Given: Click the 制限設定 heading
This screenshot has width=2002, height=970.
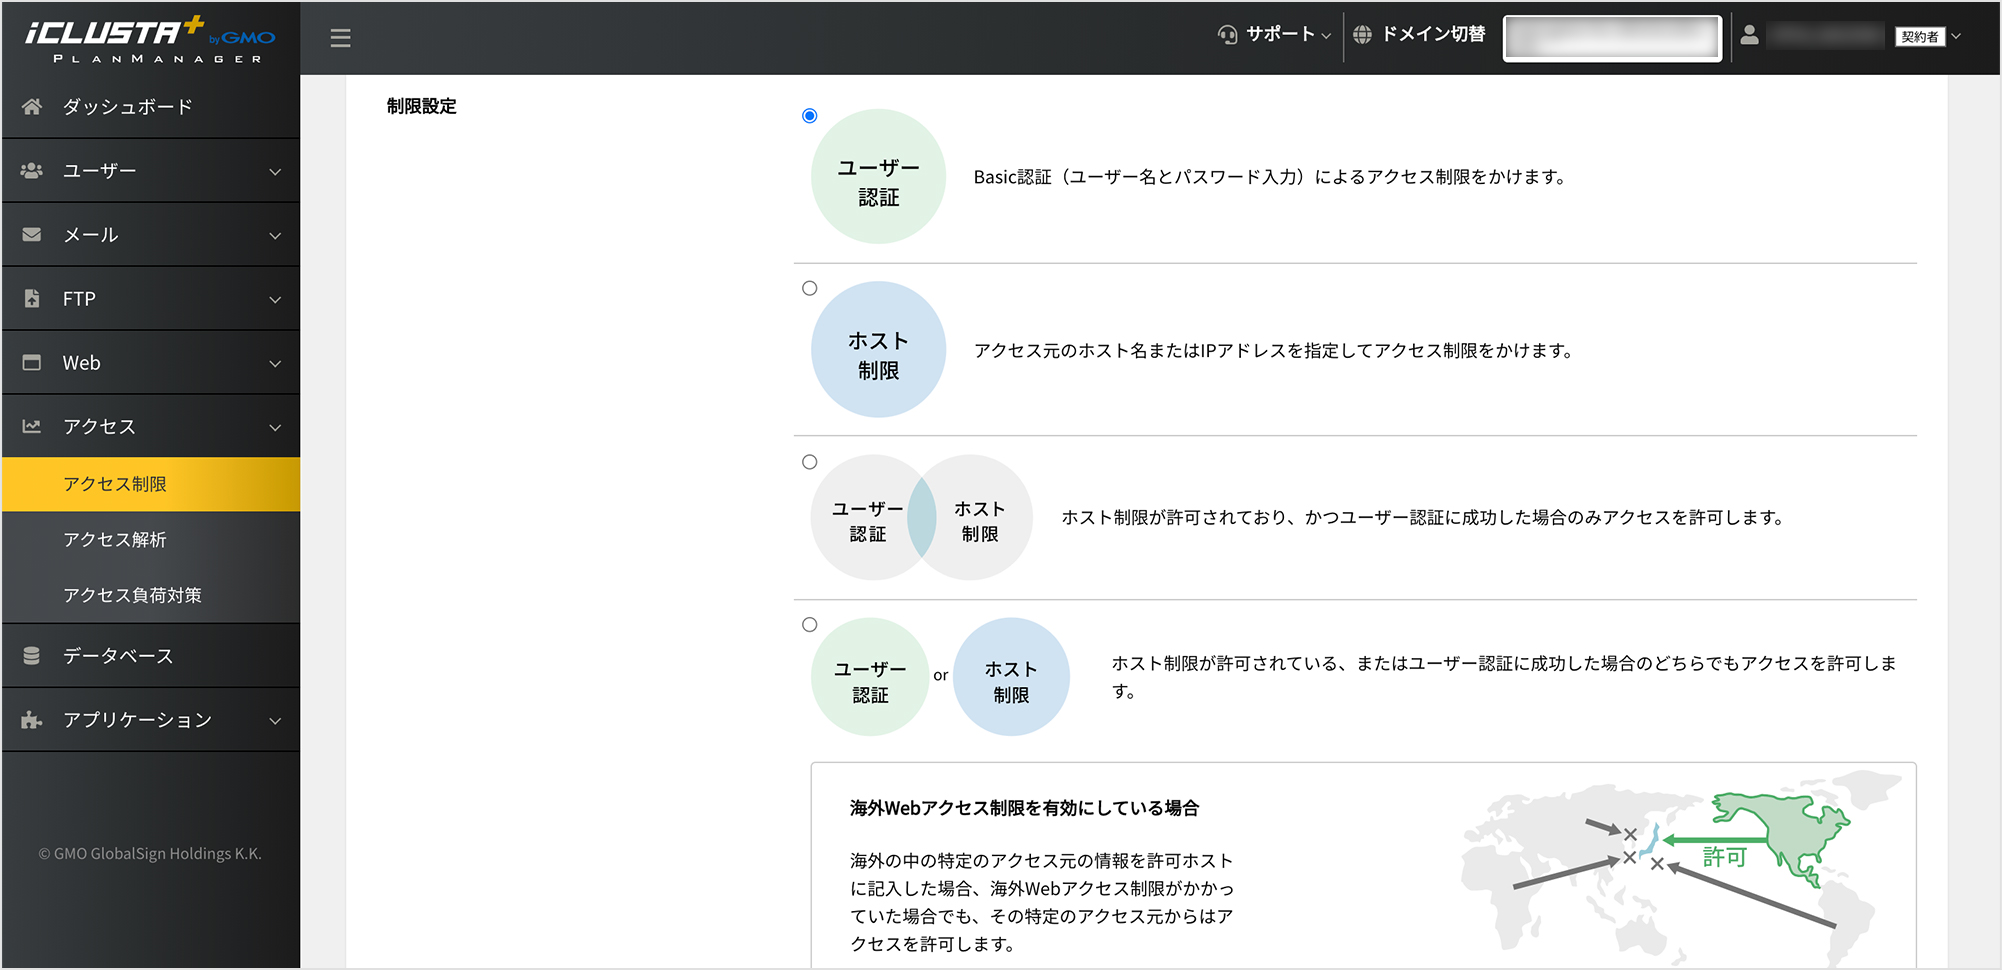Looking at the screenshot, I should (x=422, y=106).
